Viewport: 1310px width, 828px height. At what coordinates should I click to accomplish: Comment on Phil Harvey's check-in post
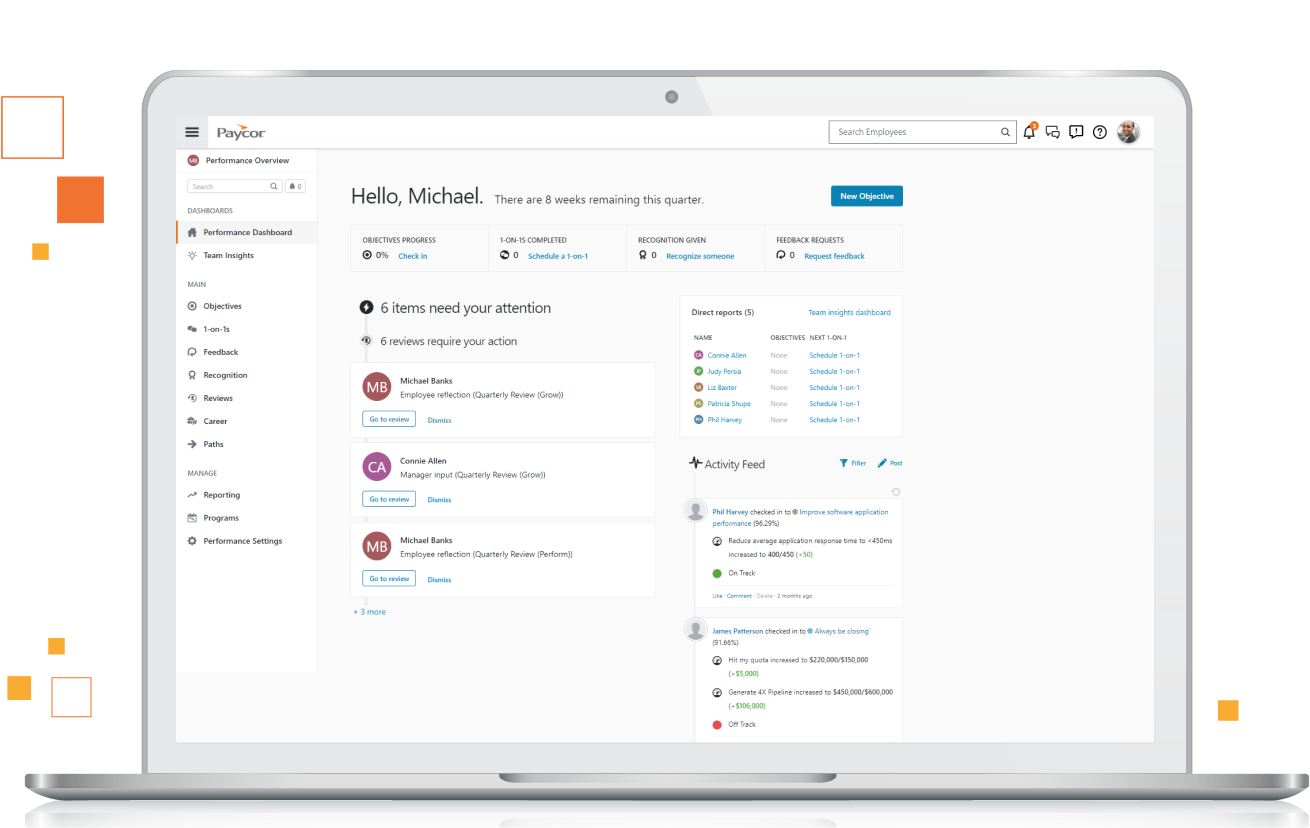tap(739, 596)
